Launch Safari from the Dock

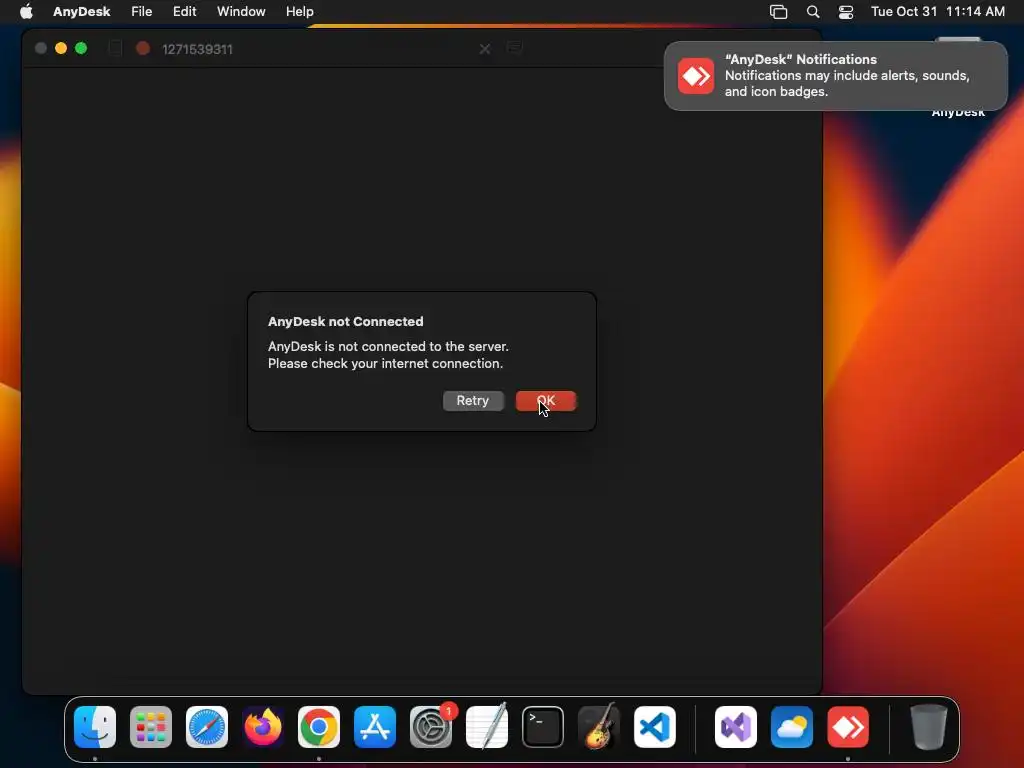(207, 727)
